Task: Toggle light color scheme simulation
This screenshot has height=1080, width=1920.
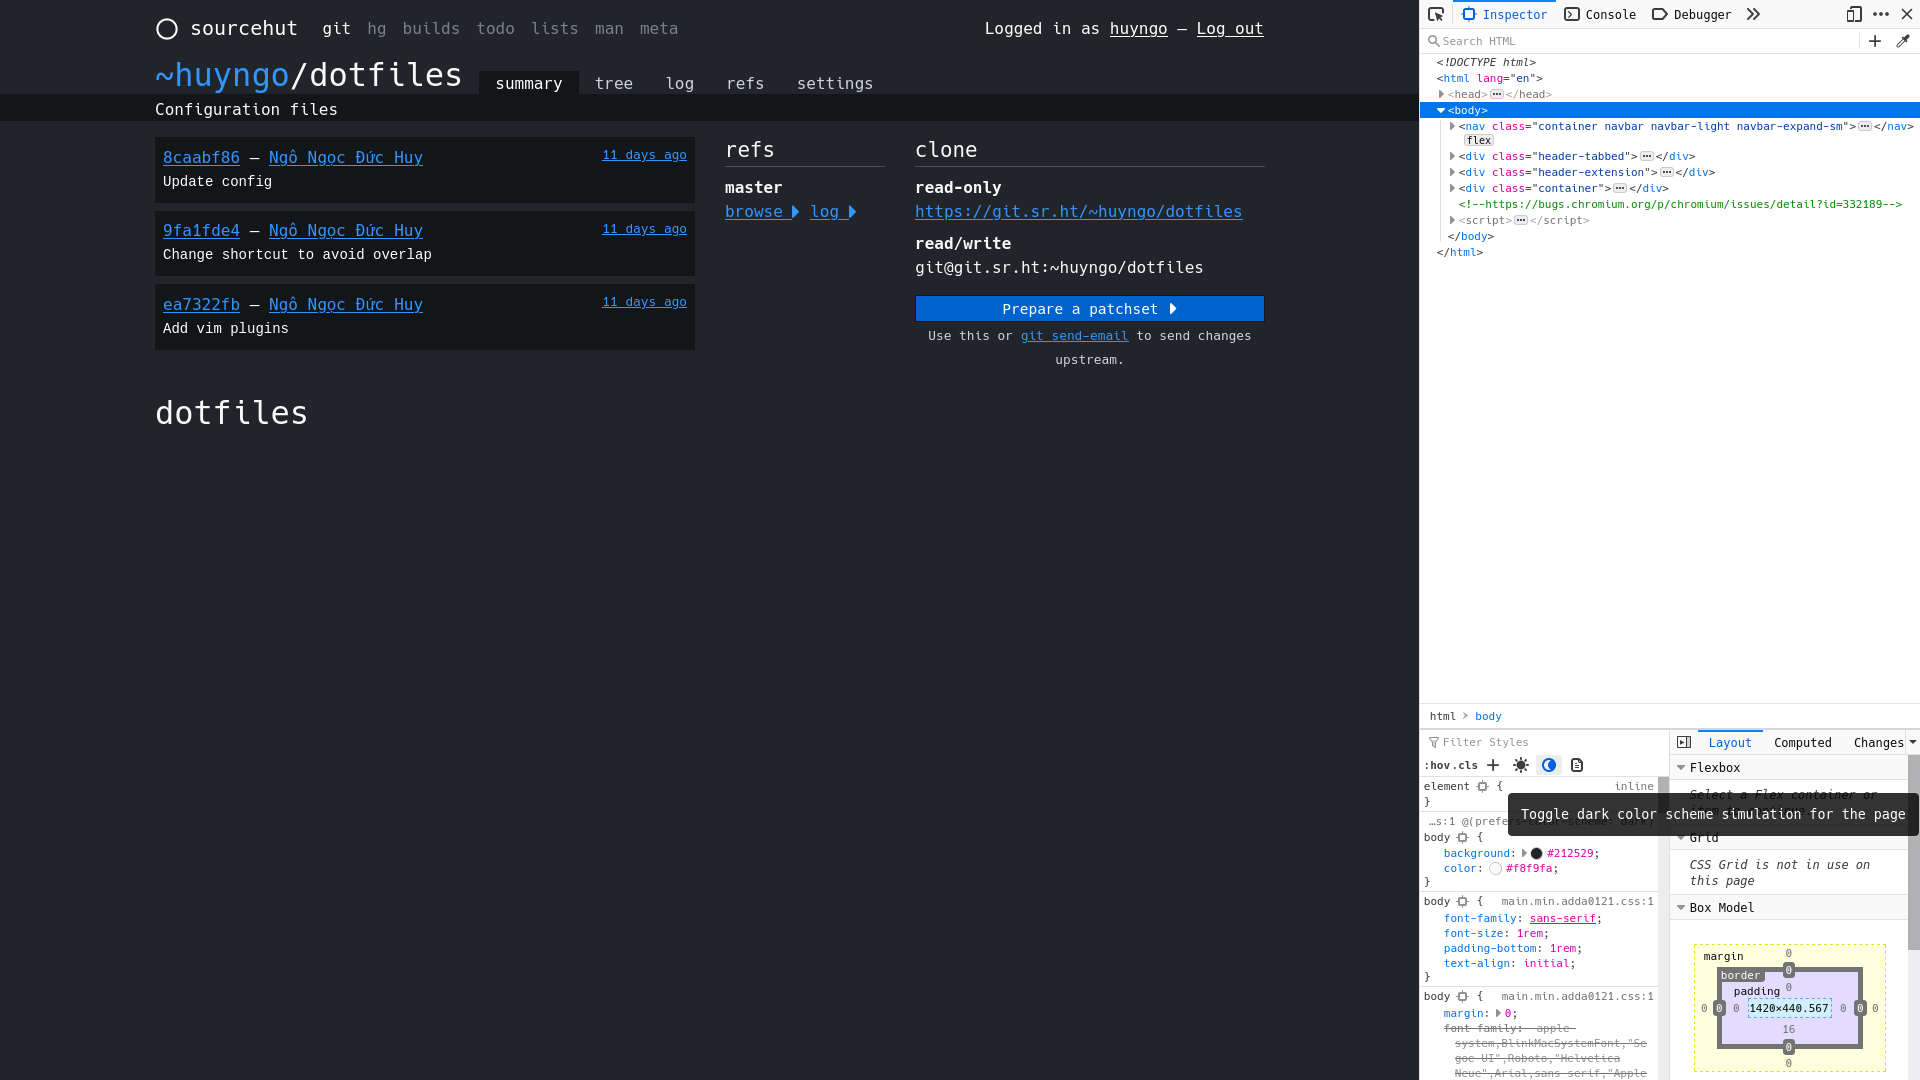Action: click(1521, 765)
